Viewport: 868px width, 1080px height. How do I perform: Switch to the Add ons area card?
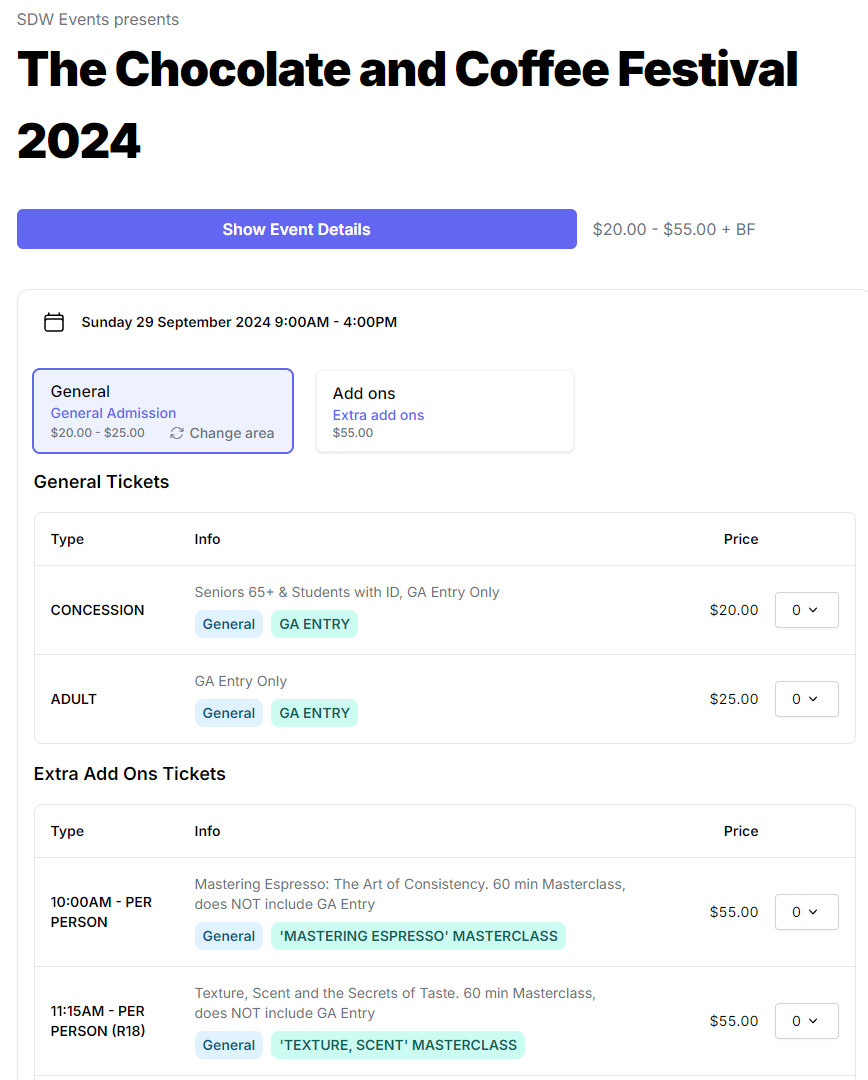445,411
